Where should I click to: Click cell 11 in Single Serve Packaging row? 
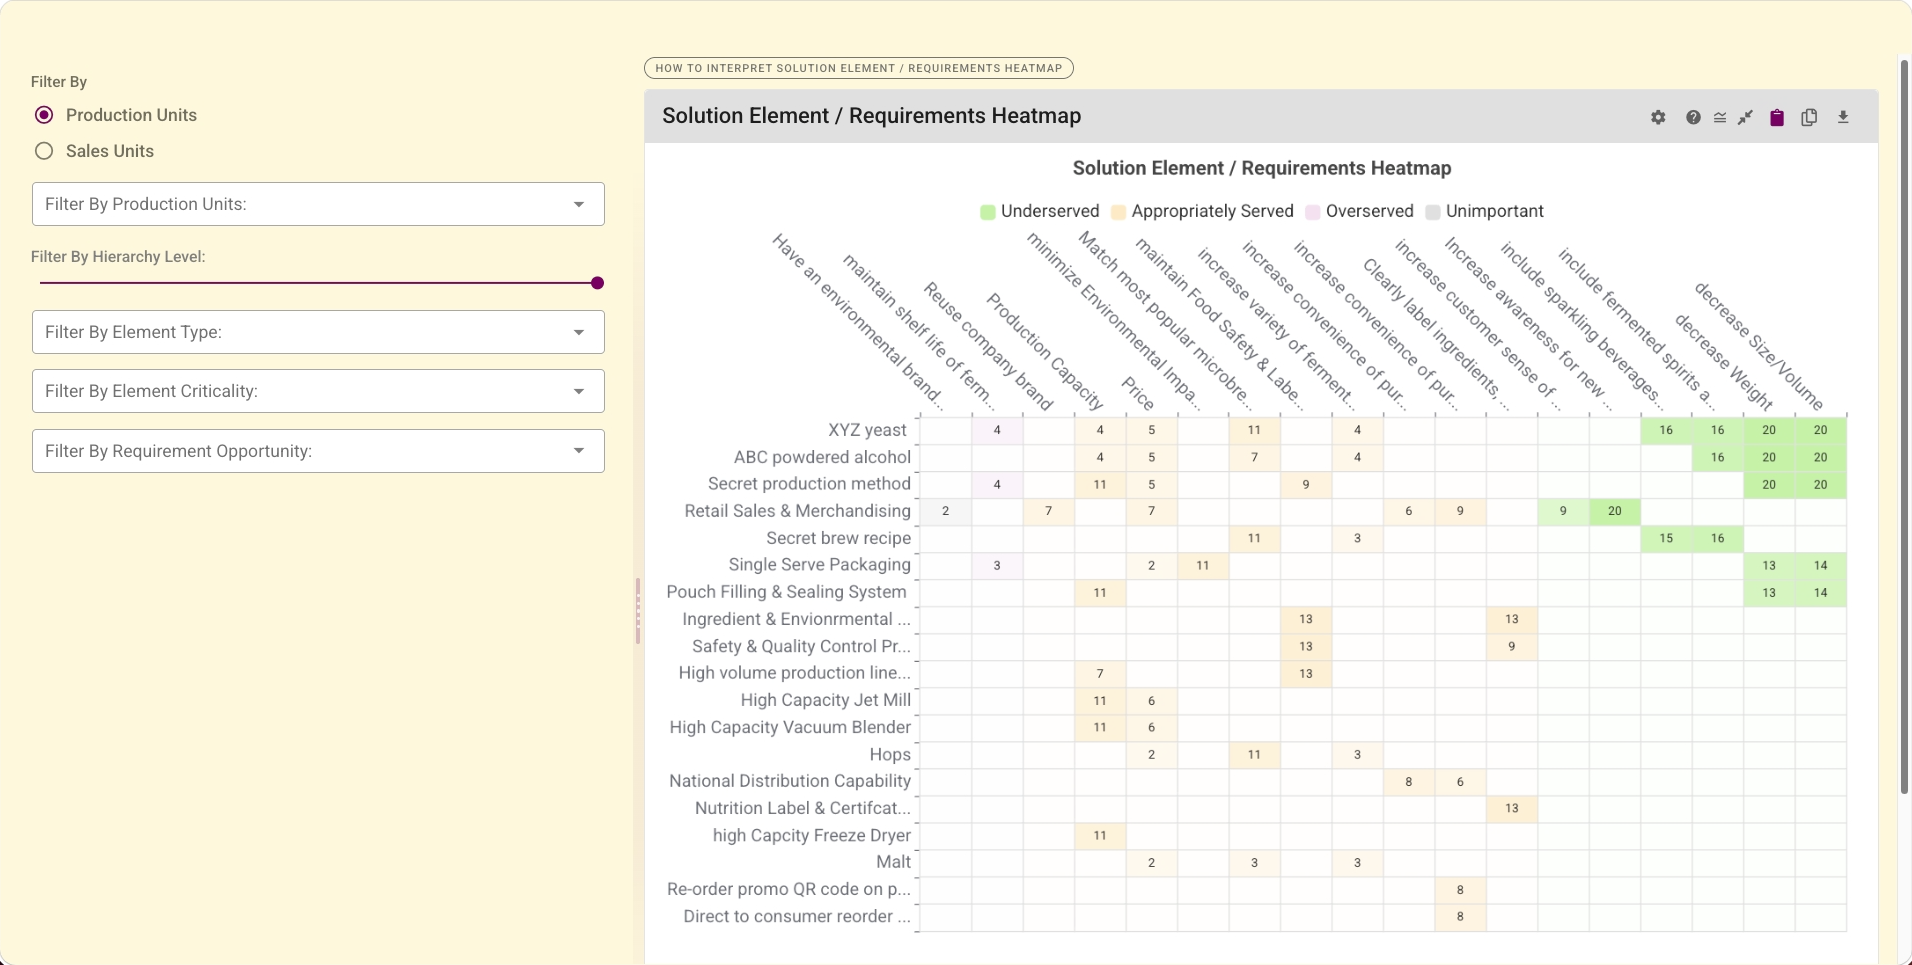coord(1203,565)
